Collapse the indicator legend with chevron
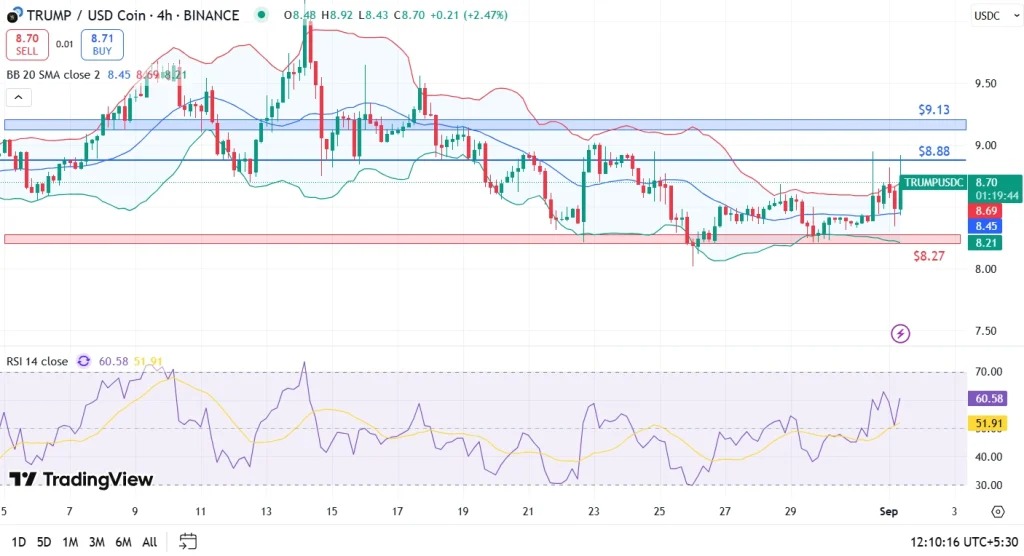The width and height of the screenshot is (1024, 556). [x=17, y=97]
